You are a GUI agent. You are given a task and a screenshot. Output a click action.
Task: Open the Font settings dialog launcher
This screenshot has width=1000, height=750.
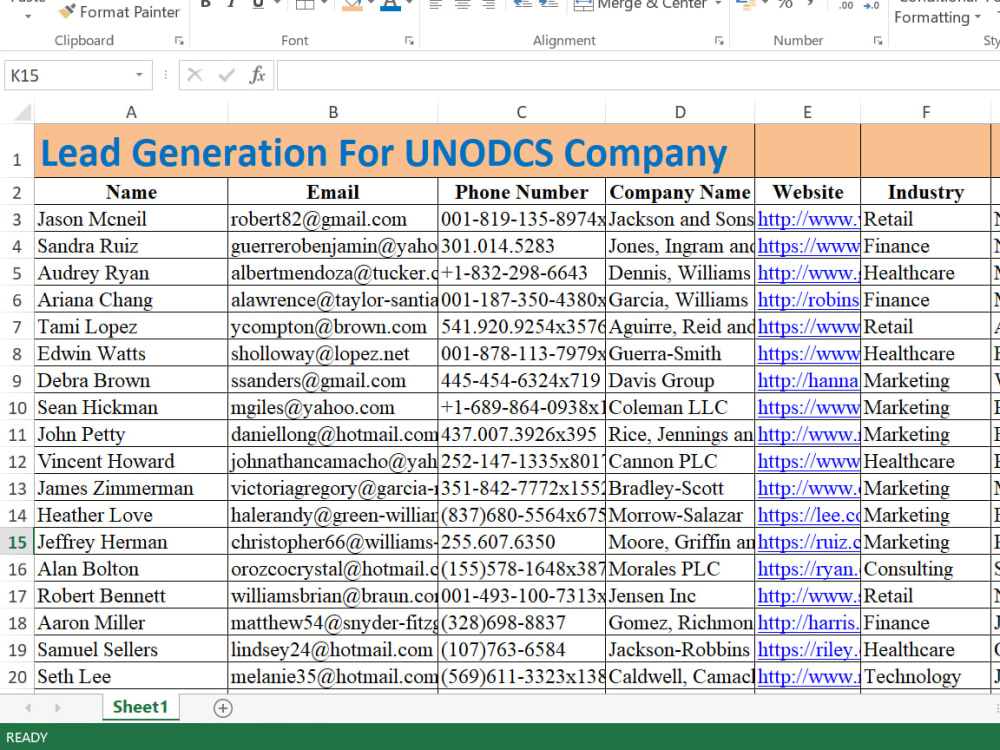click(x=409, y=41)
